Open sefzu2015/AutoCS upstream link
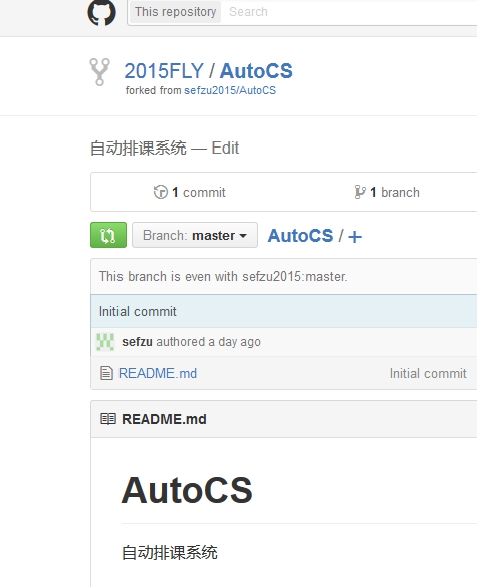The height and width of the screenshot is (587, 477). pyautogui.click(x=230, y=90)
